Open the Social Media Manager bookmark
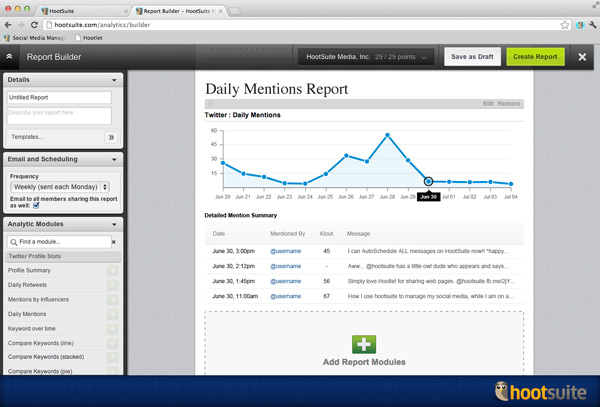 click(34, 38)
